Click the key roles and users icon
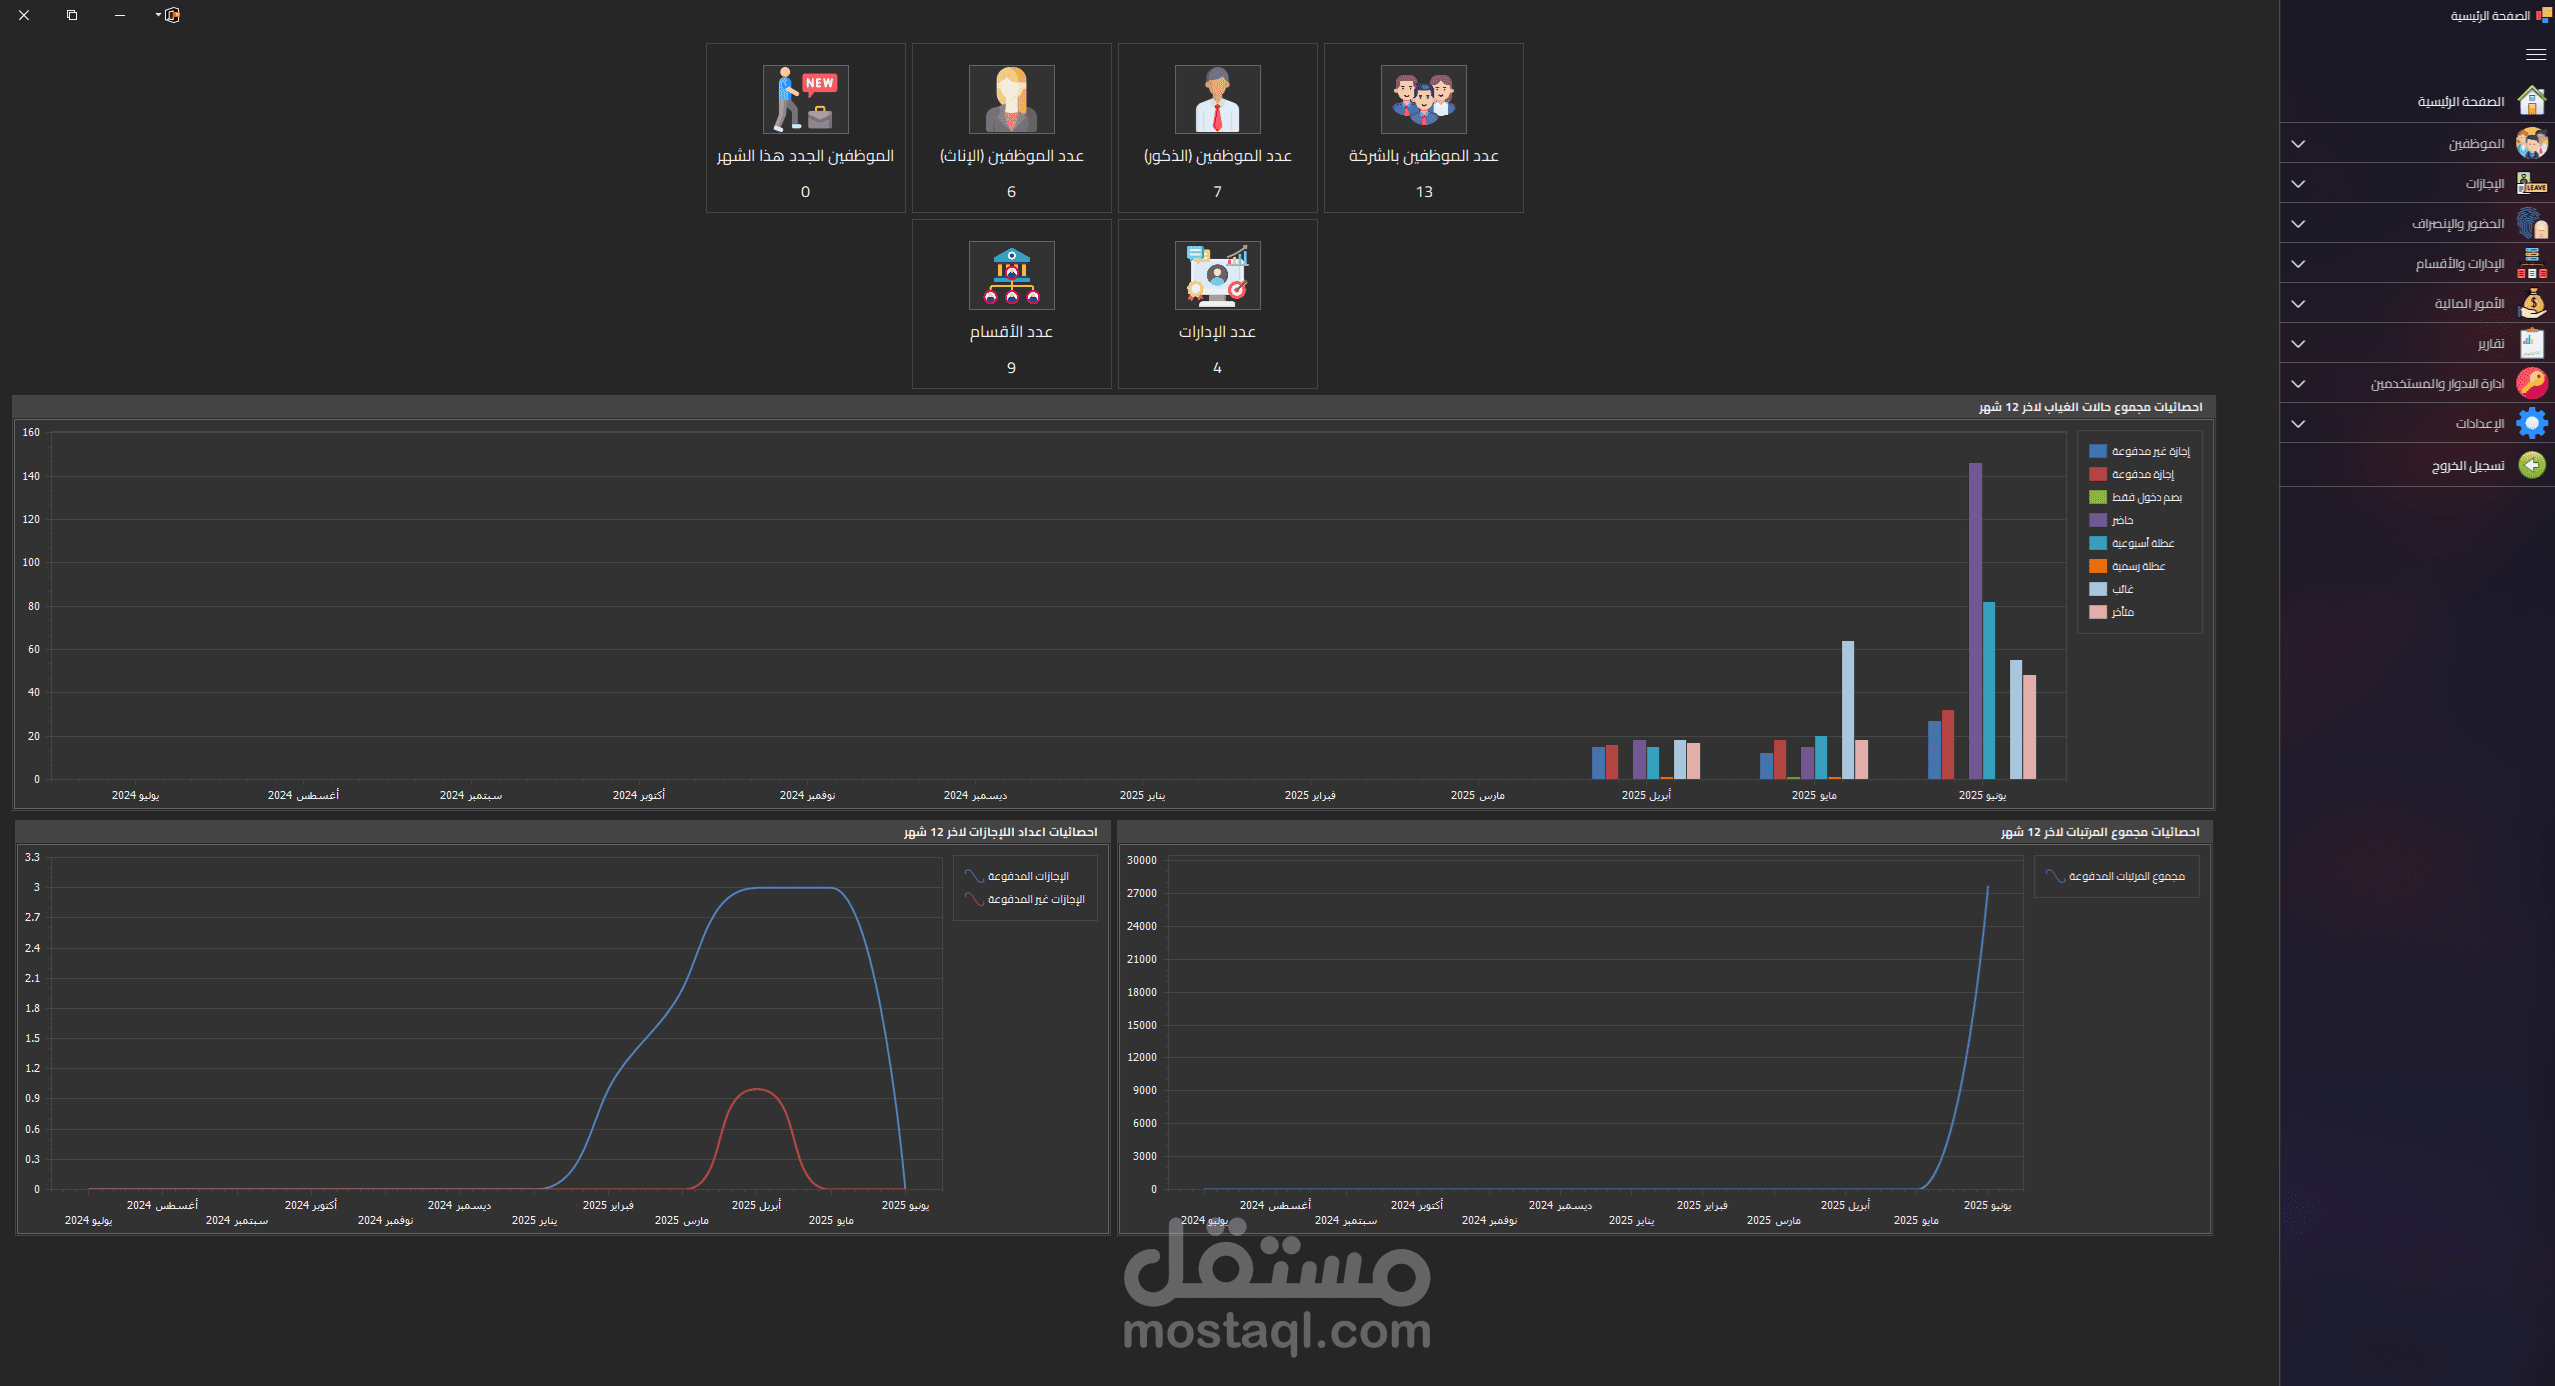This screenshot has width=2555, height=1386. (x=2532, y=383)
